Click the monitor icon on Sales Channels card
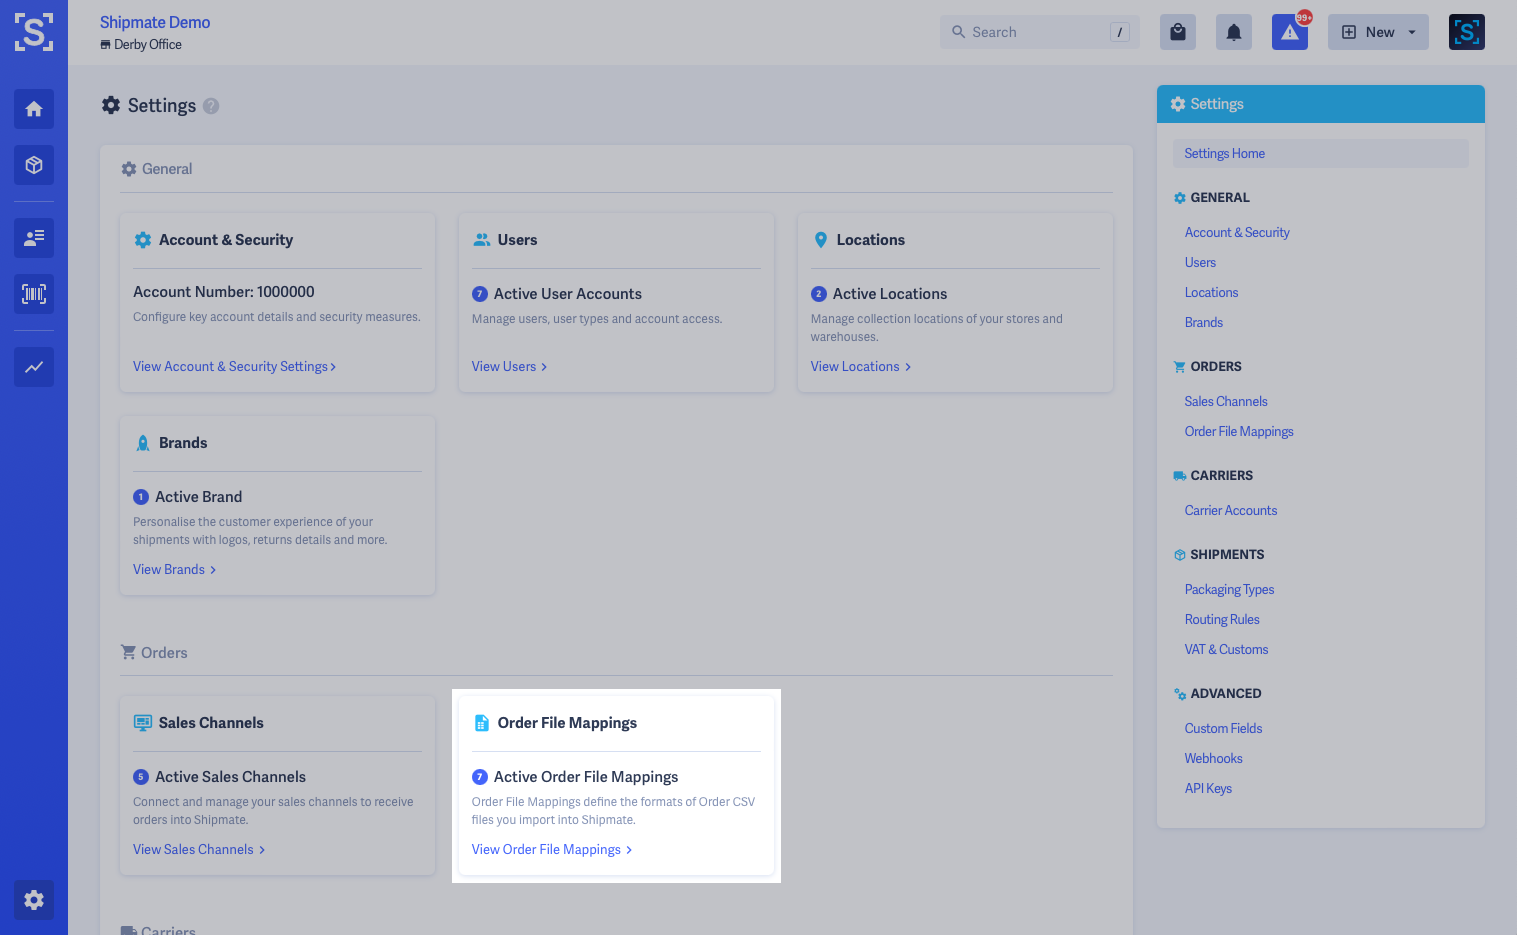This screenshot has width=1517, height=935. (143, 723)
